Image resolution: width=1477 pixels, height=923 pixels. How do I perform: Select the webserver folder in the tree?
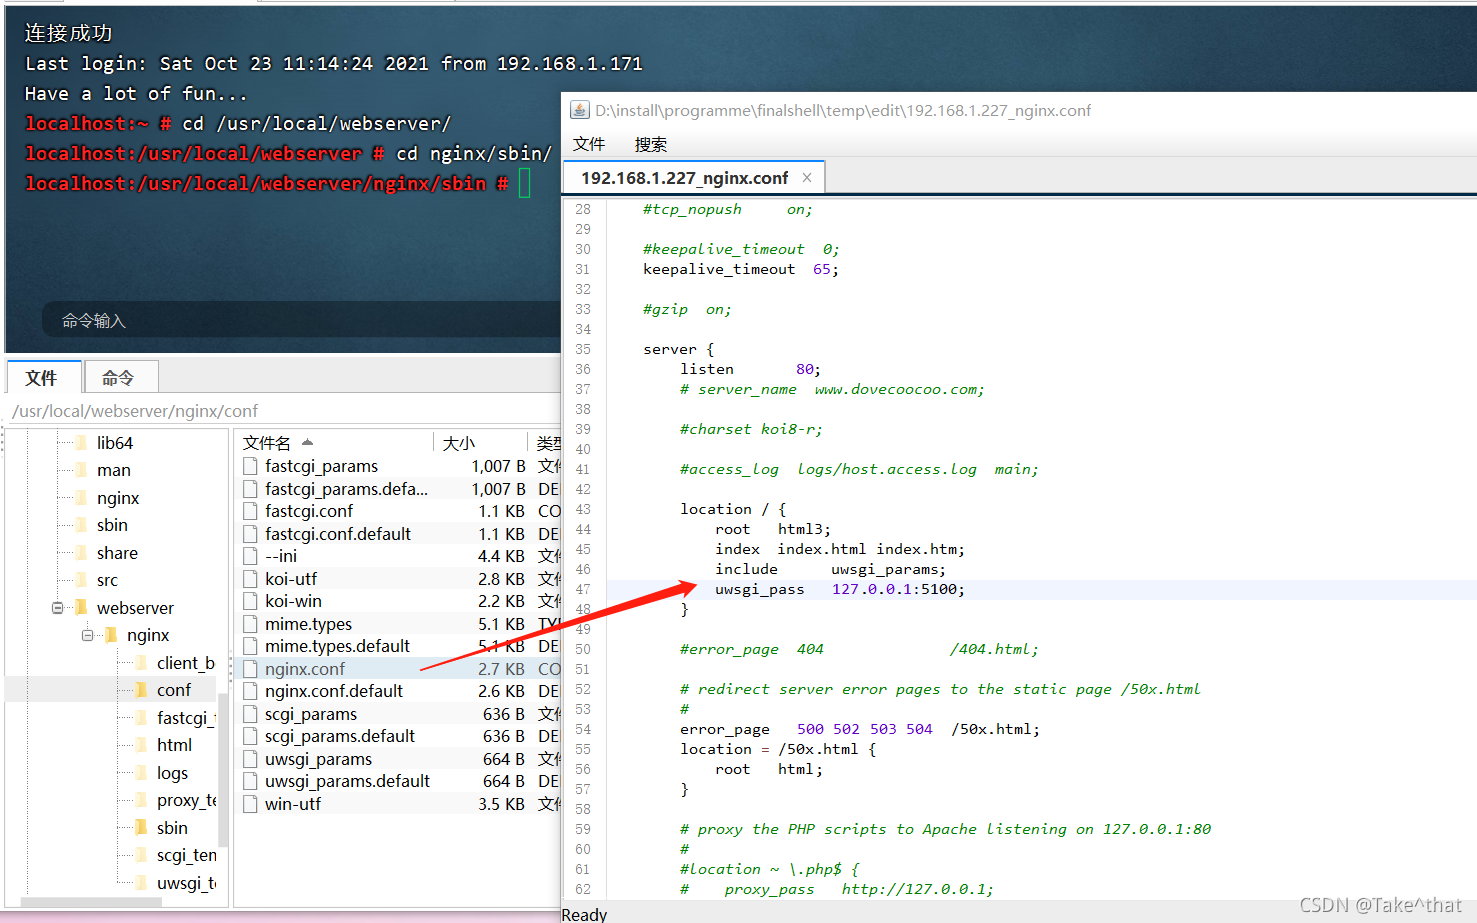[x=135, y=608]
